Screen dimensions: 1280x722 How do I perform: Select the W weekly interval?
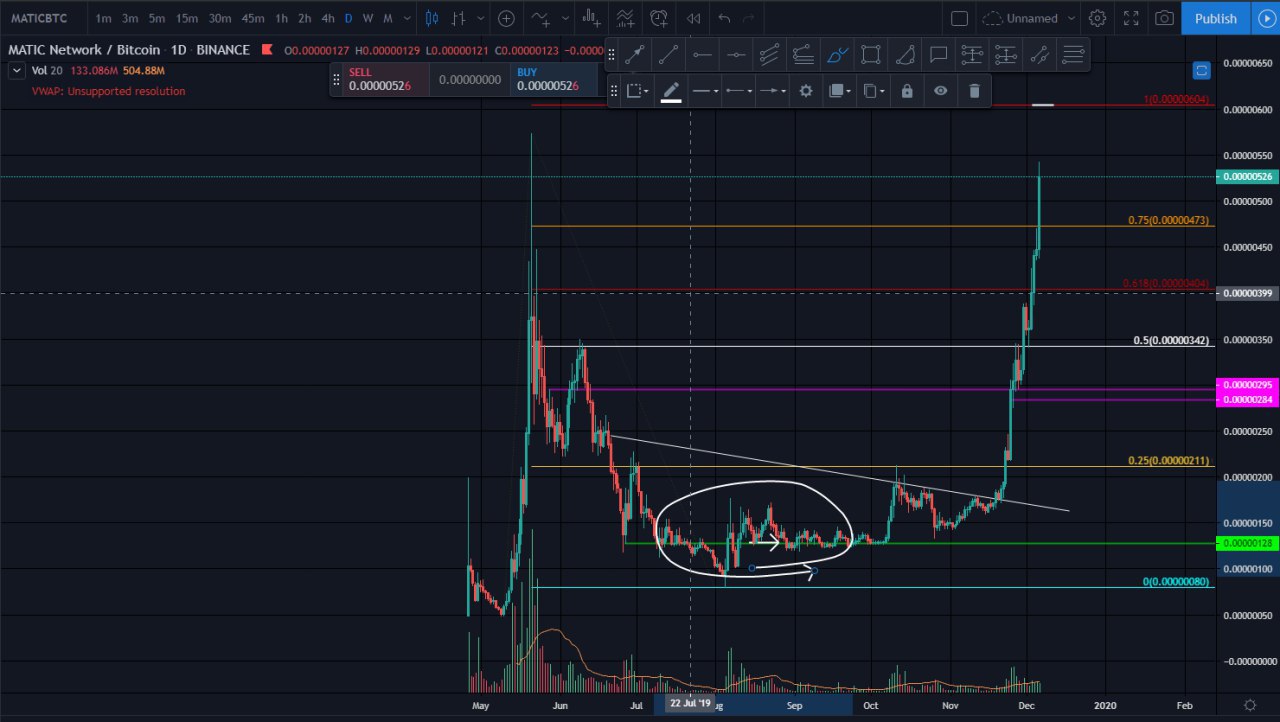click(368, 18)
